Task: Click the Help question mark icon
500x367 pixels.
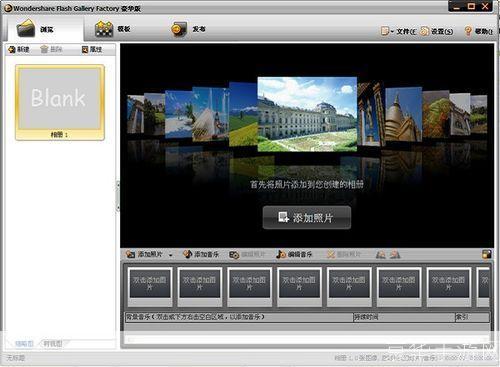Action: [468, 31]
